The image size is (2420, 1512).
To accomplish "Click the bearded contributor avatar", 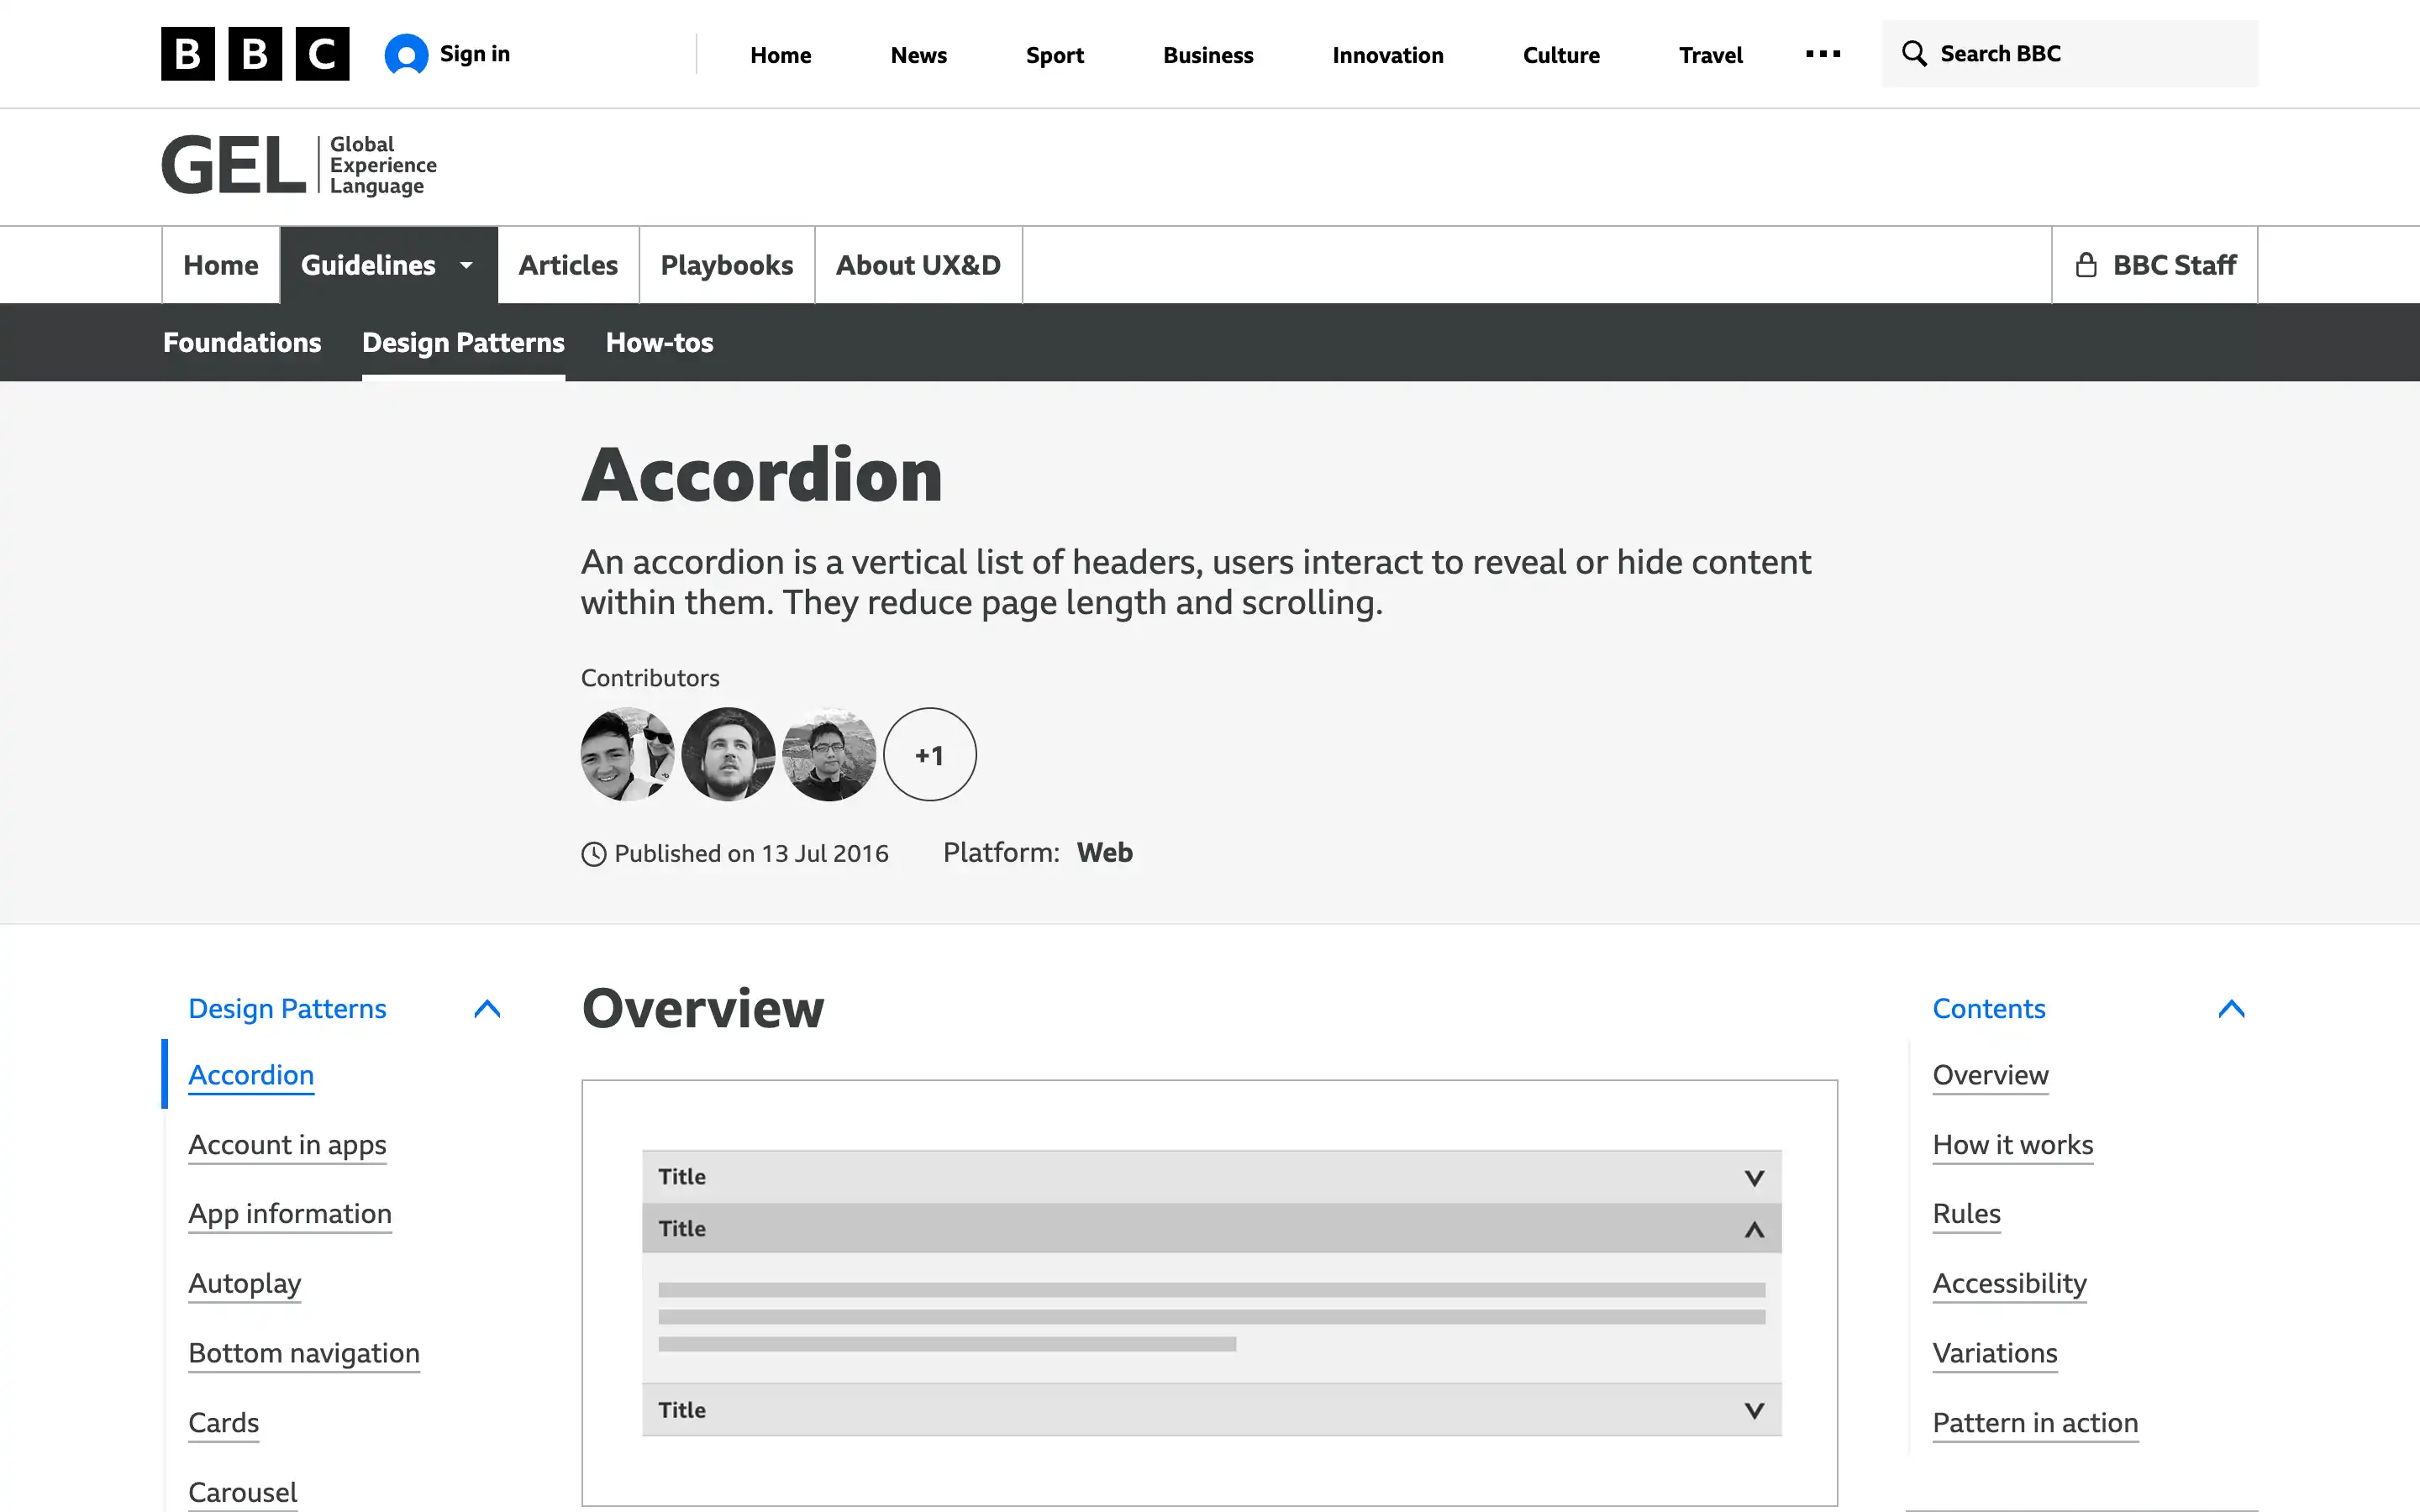I will (x=728, y=754).
